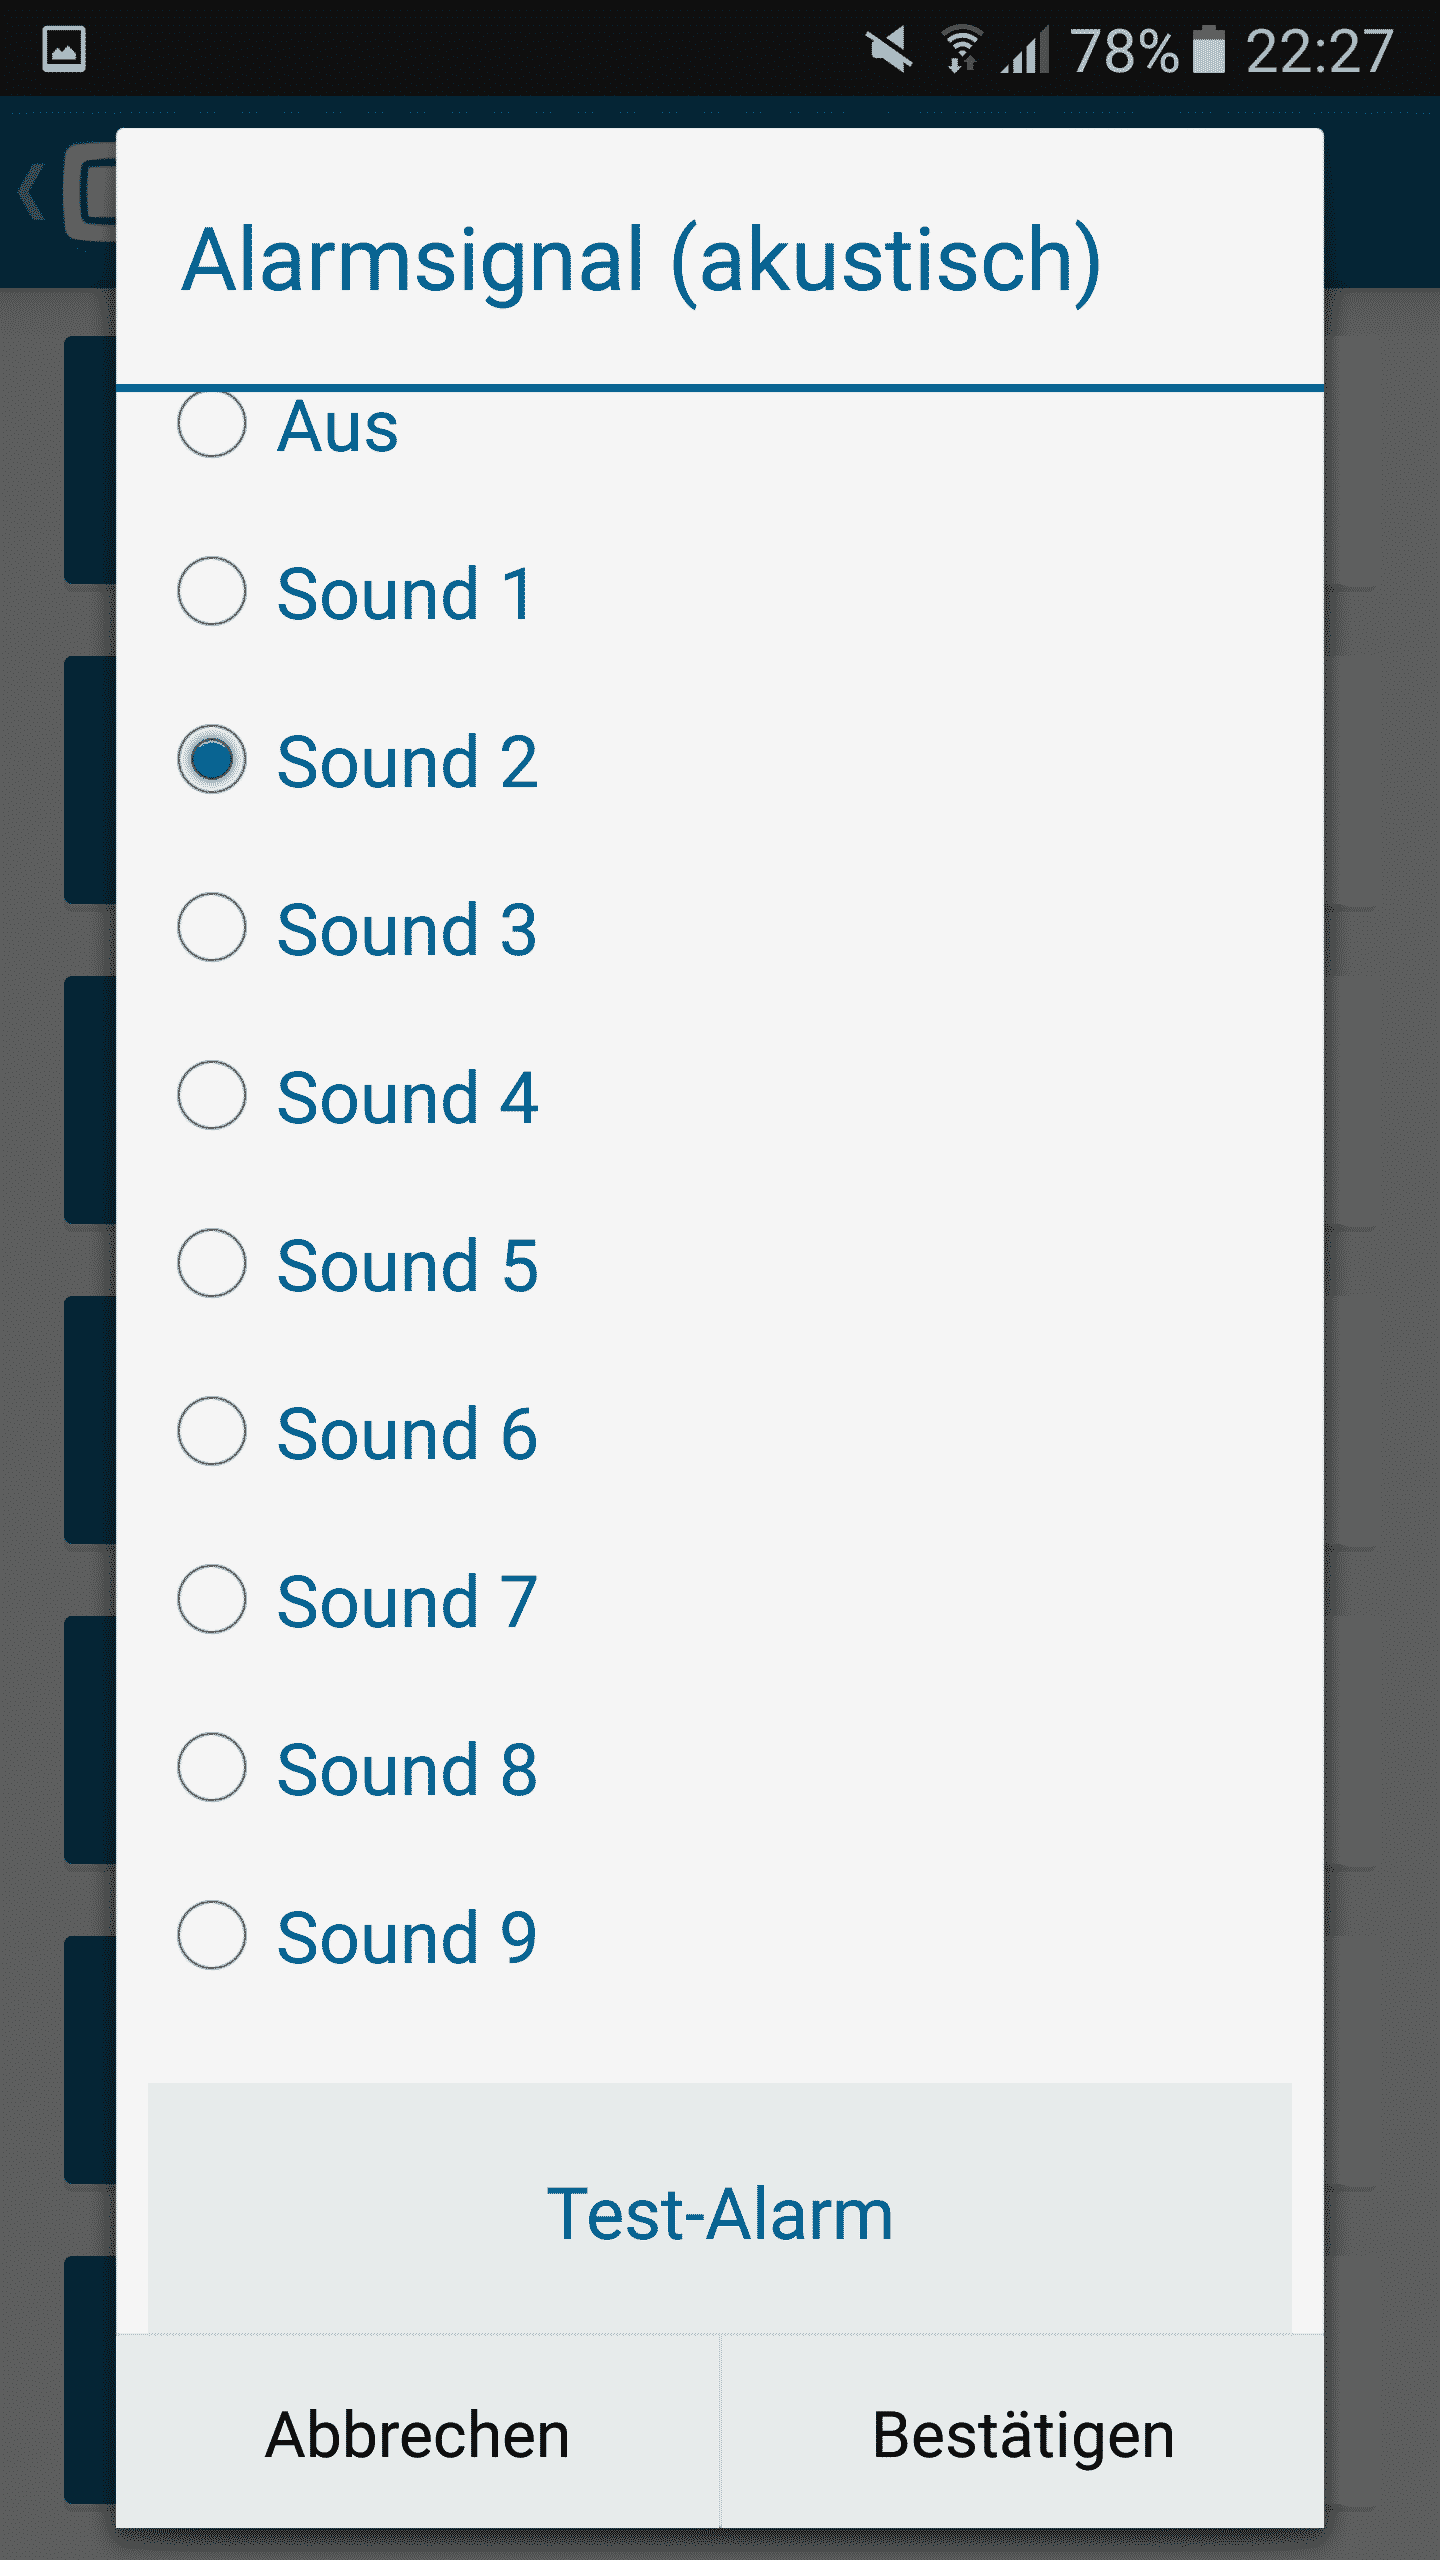Select Sound 3 alarm signal

pyautogui.click(x=212, y=928)
